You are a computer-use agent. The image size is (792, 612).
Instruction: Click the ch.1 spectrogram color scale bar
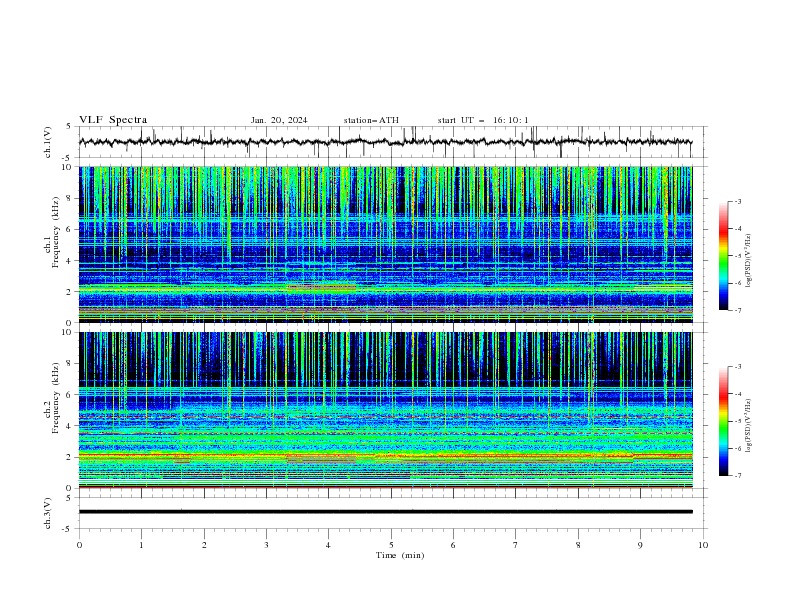coord(724,256)
